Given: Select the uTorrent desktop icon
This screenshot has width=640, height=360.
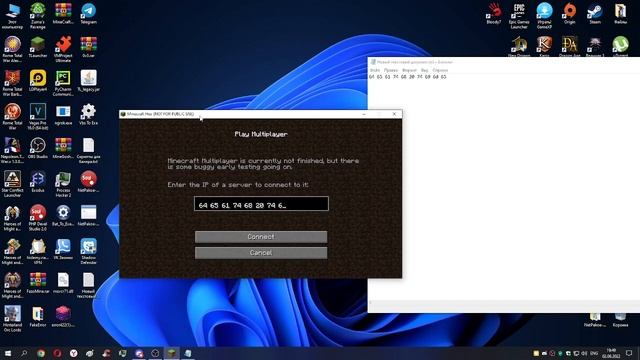Looking at the screenshot, I should pos(620,46).
